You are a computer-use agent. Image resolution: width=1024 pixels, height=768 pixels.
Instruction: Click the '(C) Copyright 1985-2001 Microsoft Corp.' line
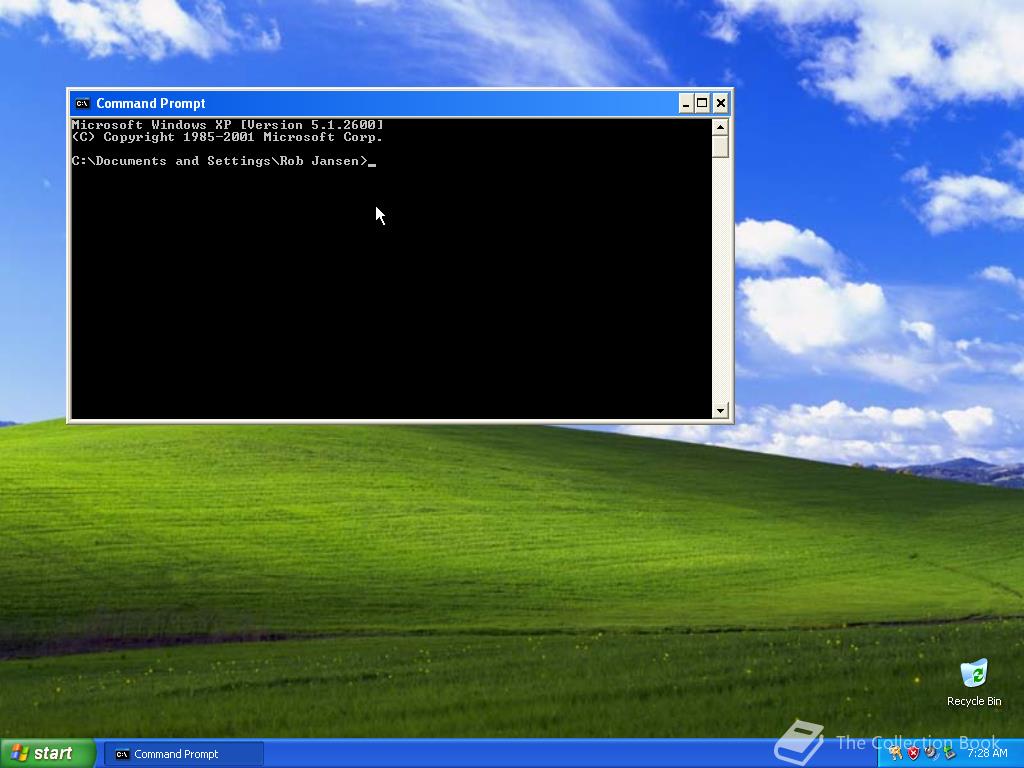227,137
